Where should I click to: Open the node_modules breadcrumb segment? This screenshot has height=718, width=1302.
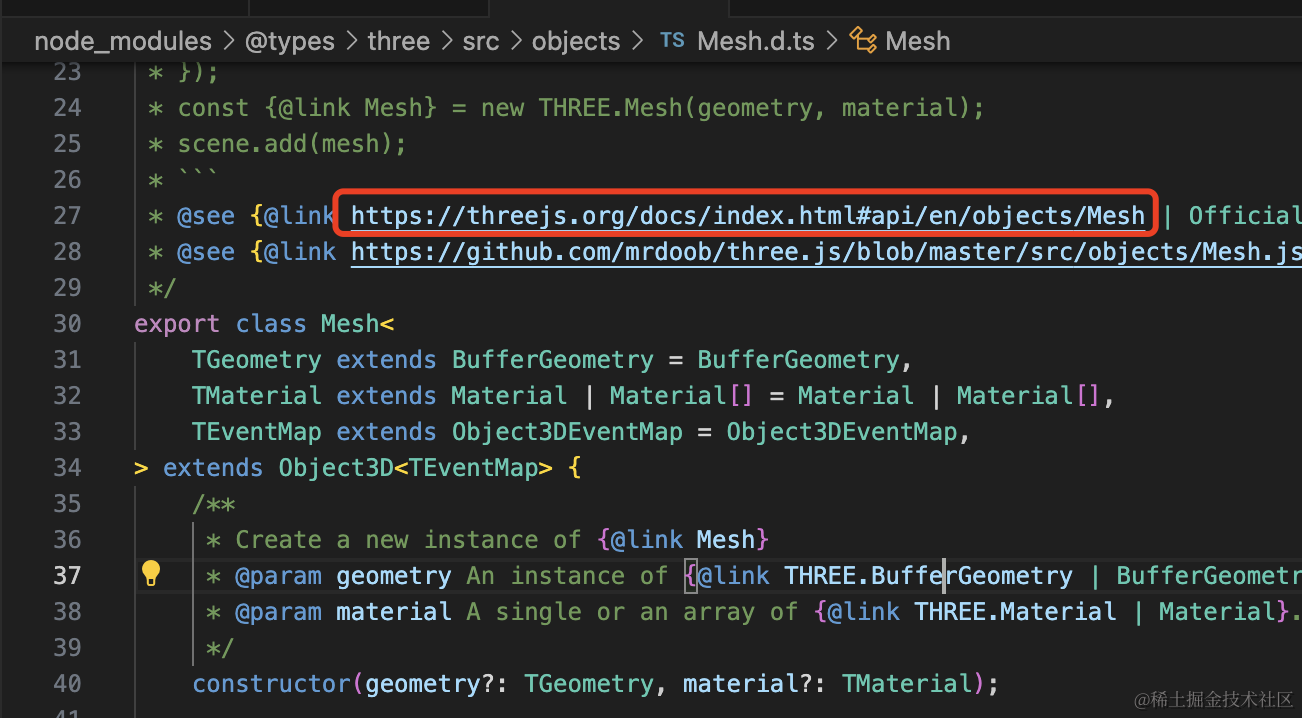click(123, 41)
